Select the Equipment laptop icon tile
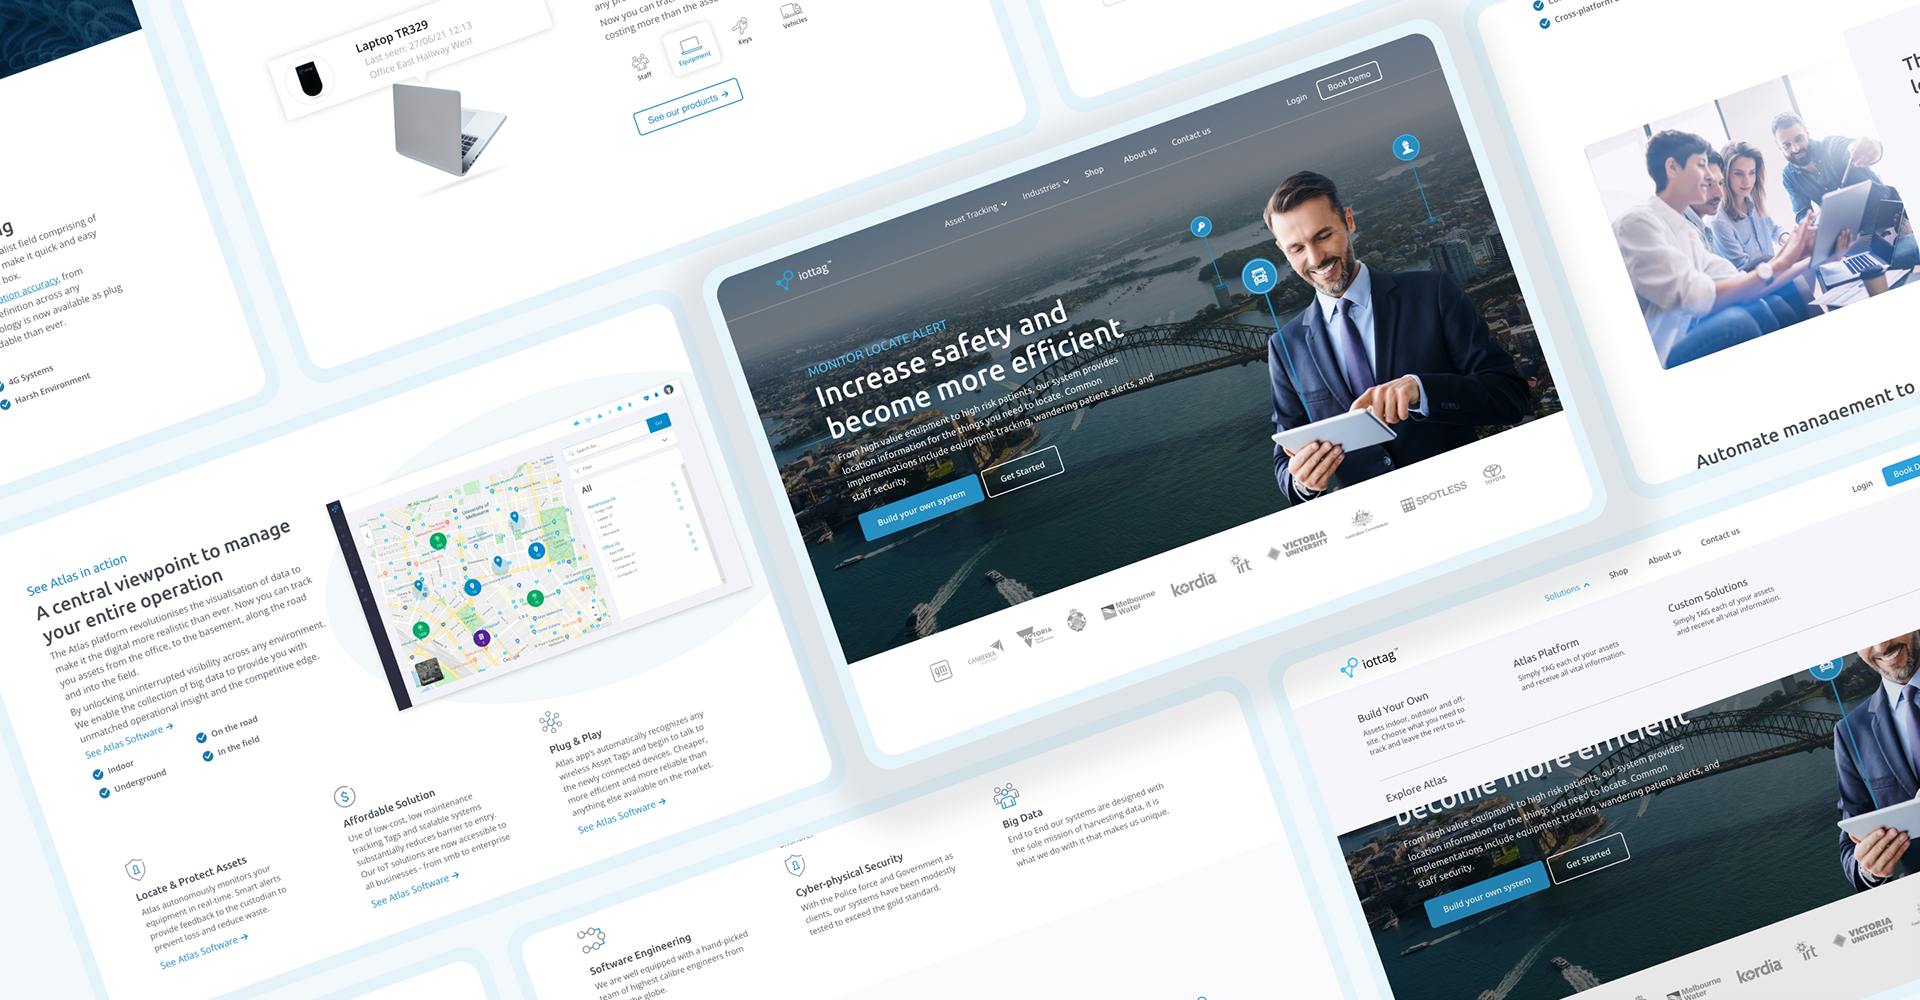The width and height of the screenshot is (1920, 1000). click(x=692, y=48)
